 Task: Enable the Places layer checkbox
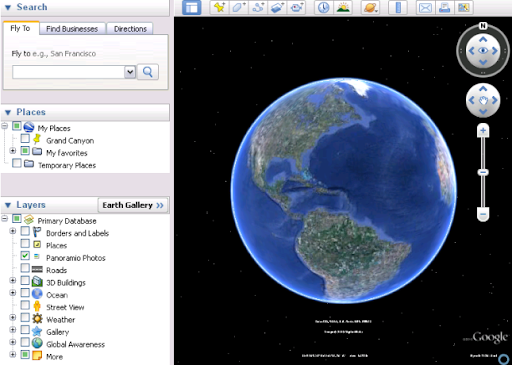click(25, 243)
